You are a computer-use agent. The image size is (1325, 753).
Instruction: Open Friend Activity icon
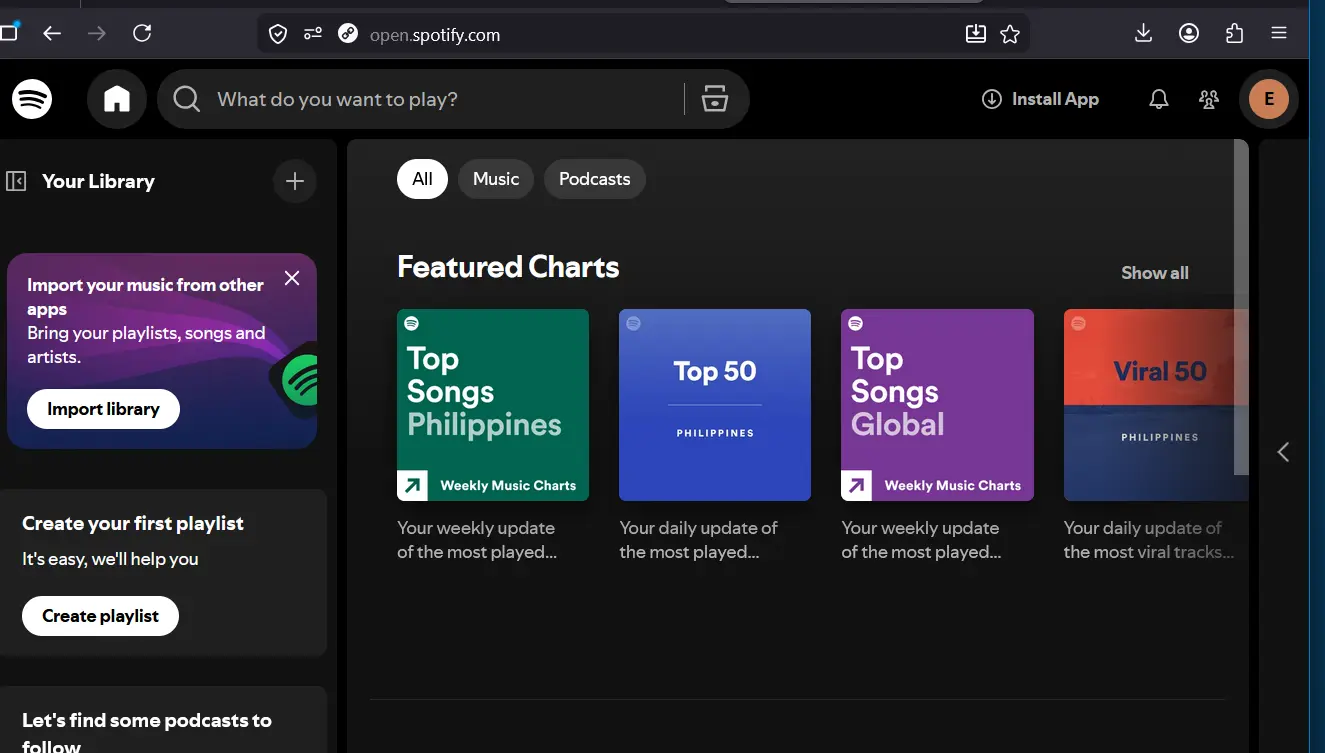(x=1209, y=99)
